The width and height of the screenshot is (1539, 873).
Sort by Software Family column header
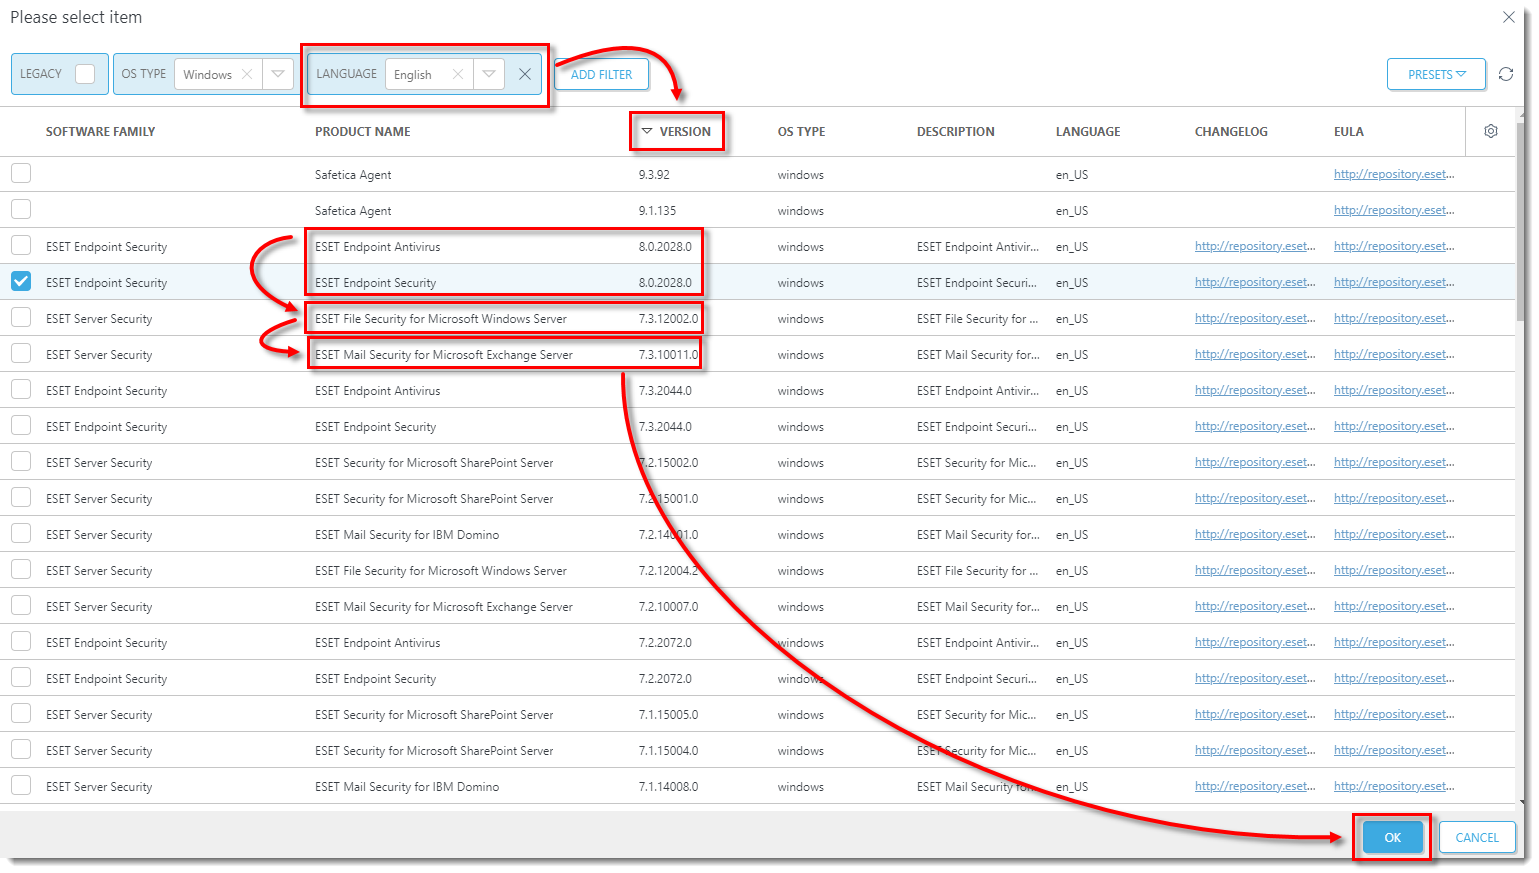click(x=100, y=131)
